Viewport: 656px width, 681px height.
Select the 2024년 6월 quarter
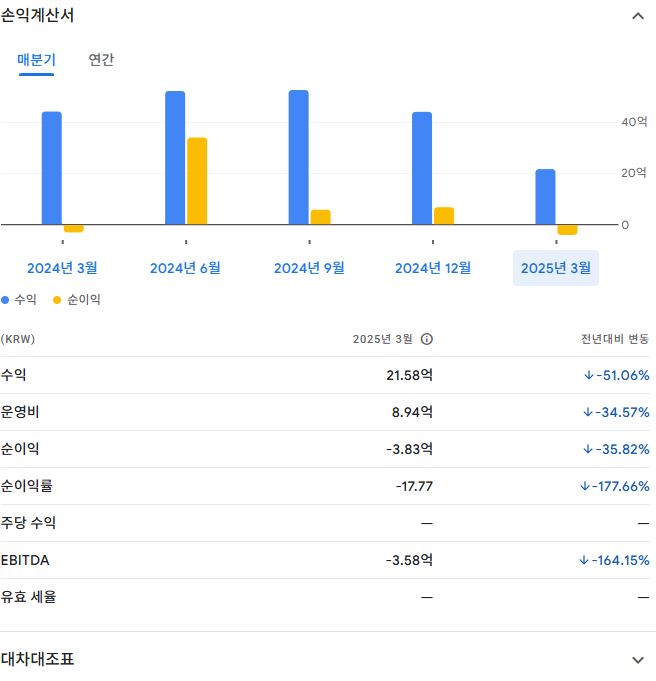coord(186,268)
